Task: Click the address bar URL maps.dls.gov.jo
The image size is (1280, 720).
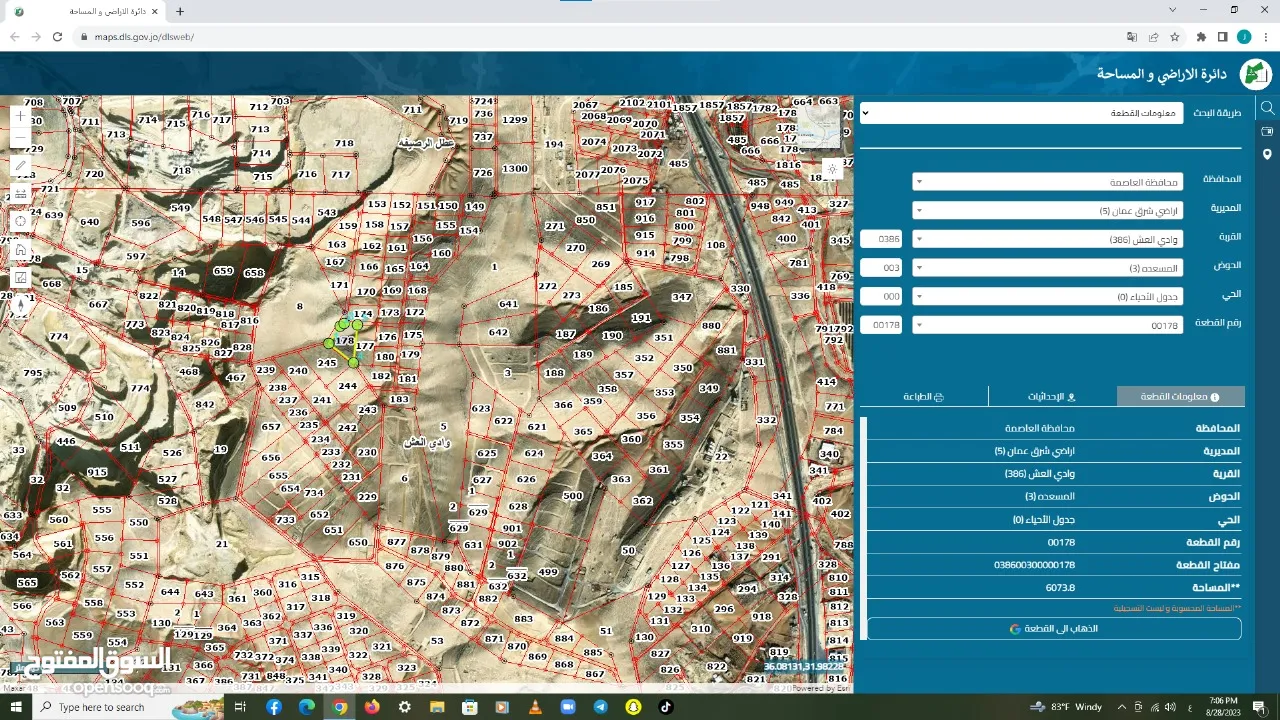Action: point(144,37)
